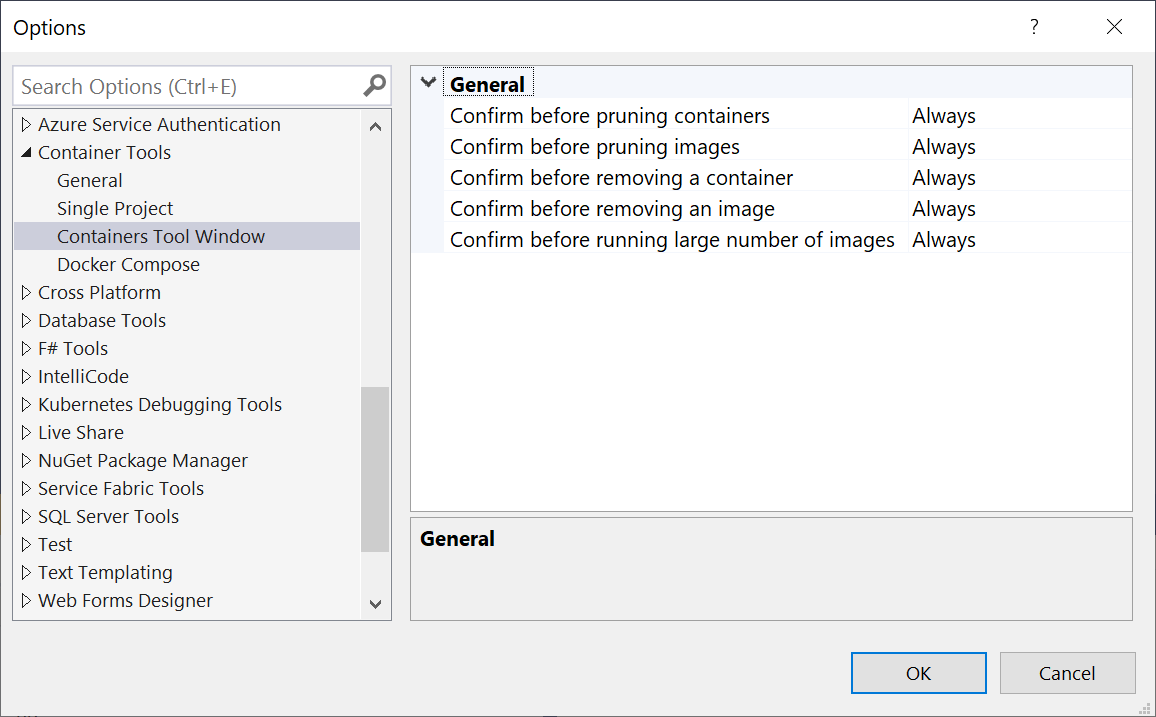The height and width of the screenshot is (717, 1156).
Task: Expand the NuGet Package Manager node
Action: [26, 460]
